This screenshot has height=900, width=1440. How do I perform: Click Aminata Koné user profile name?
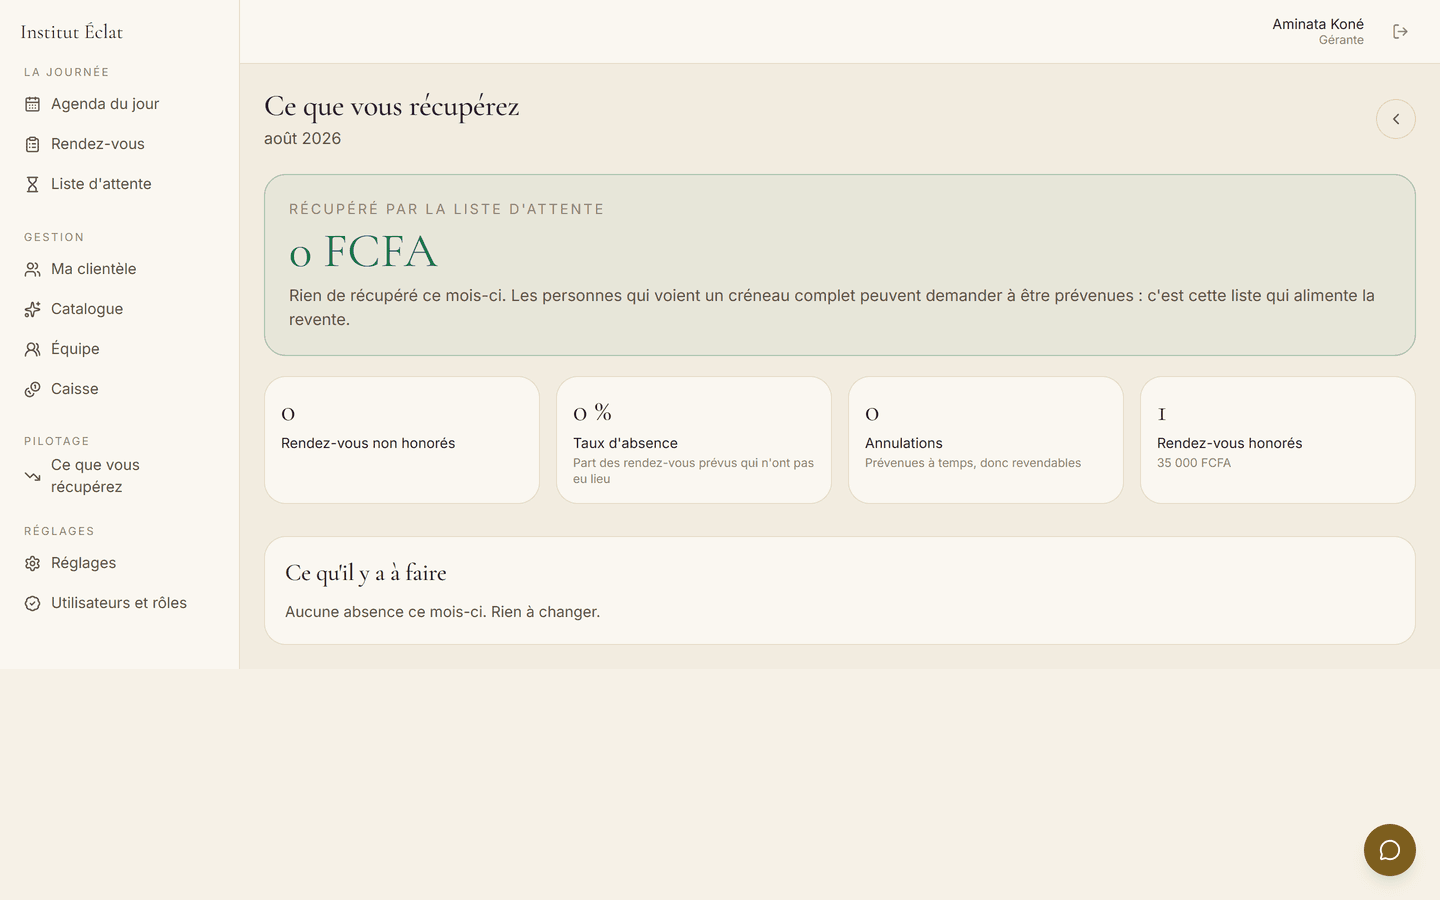(x=1317, y=24)
